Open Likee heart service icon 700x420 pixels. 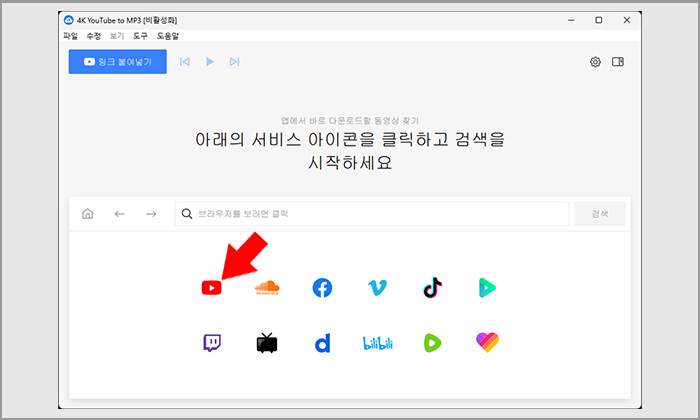(488, 343)
